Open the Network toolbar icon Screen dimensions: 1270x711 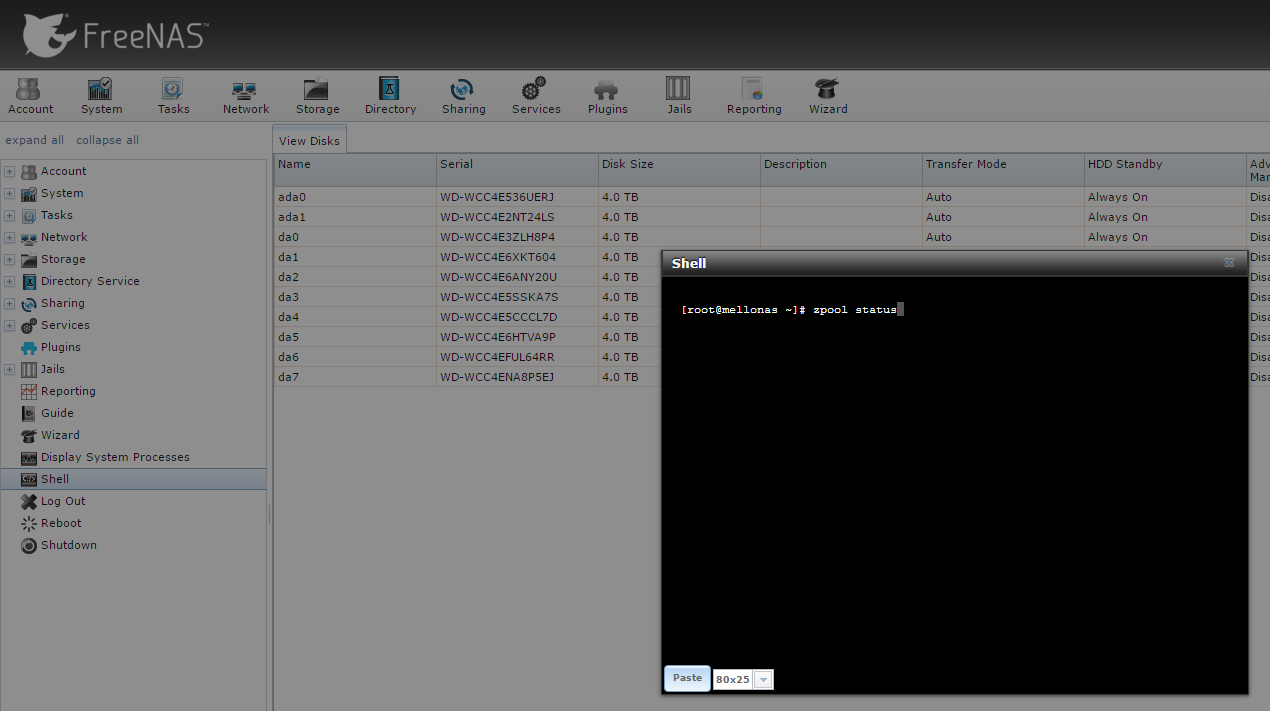click(245, 96)
